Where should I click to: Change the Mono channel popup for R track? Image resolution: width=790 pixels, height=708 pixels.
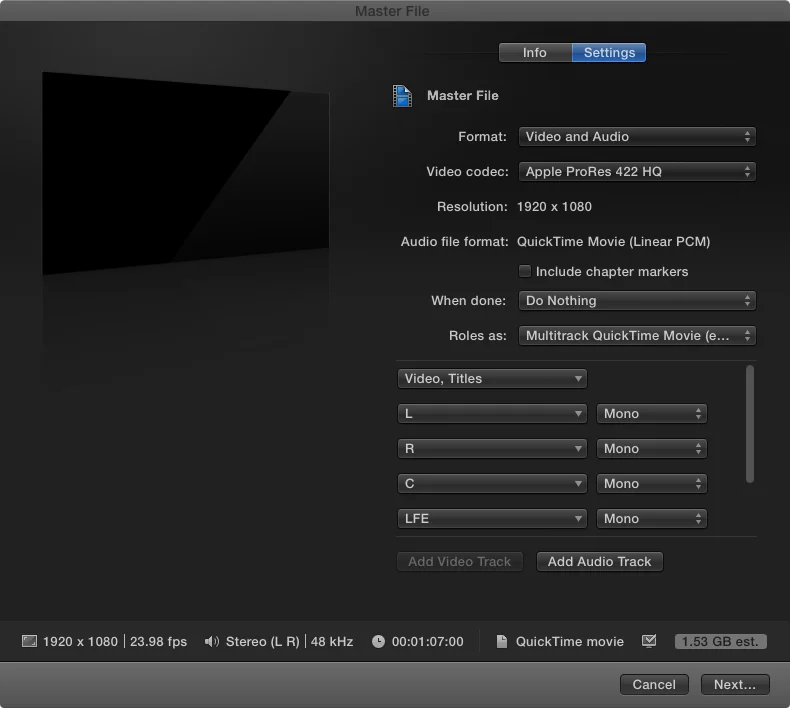pyautogui.click(x=651, y=448)
